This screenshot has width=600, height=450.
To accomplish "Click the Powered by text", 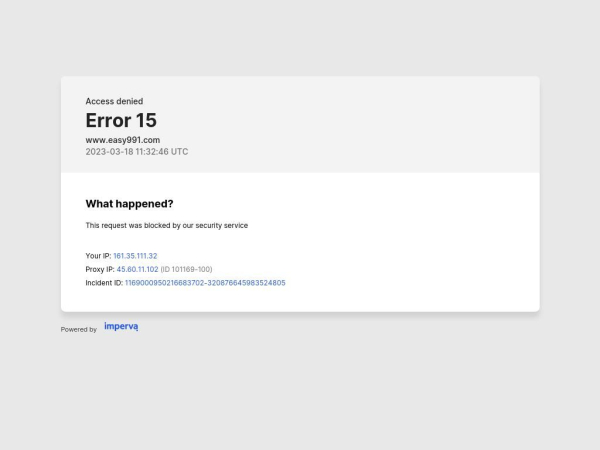I will (79, 329).
